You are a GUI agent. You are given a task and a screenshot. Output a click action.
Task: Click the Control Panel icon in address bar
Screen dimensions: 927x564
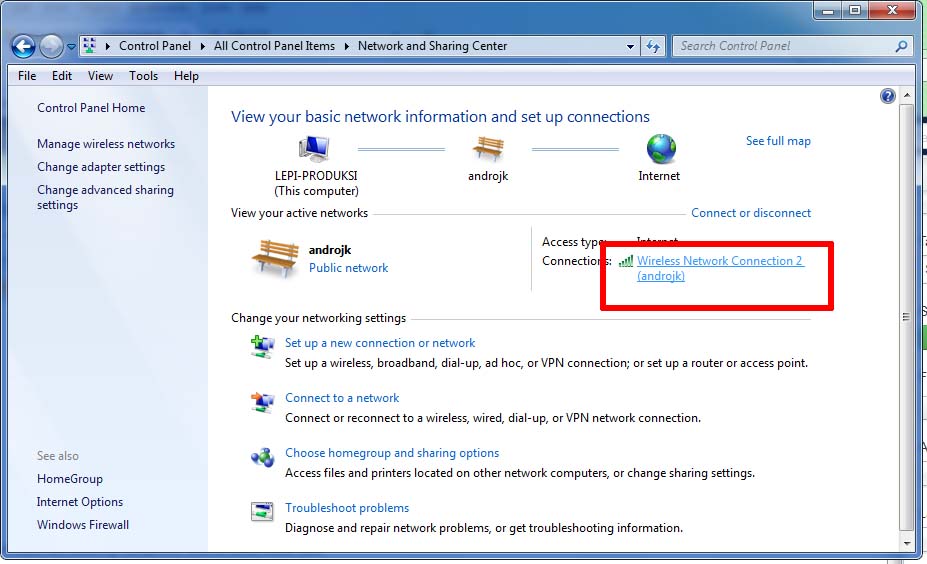point(89,46)
